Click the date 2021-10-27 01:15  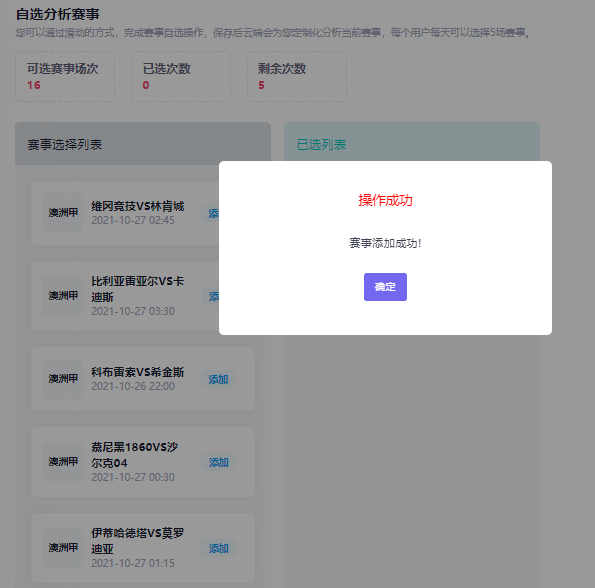(x=133, y=563)
